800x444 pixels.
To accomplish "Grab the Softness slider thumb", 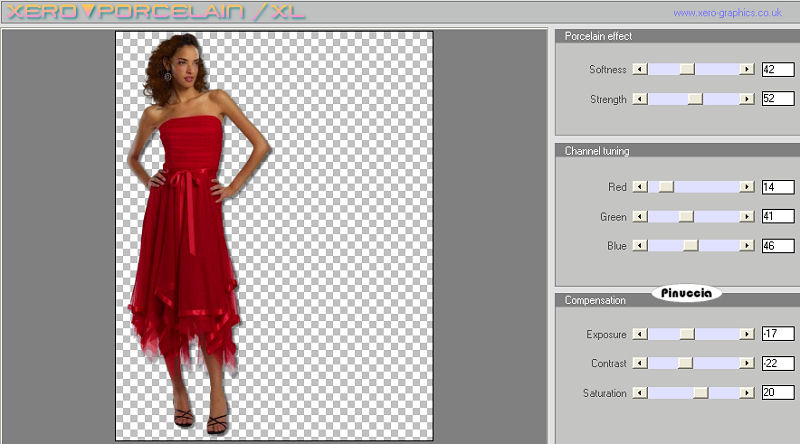I will click(687, 69).
